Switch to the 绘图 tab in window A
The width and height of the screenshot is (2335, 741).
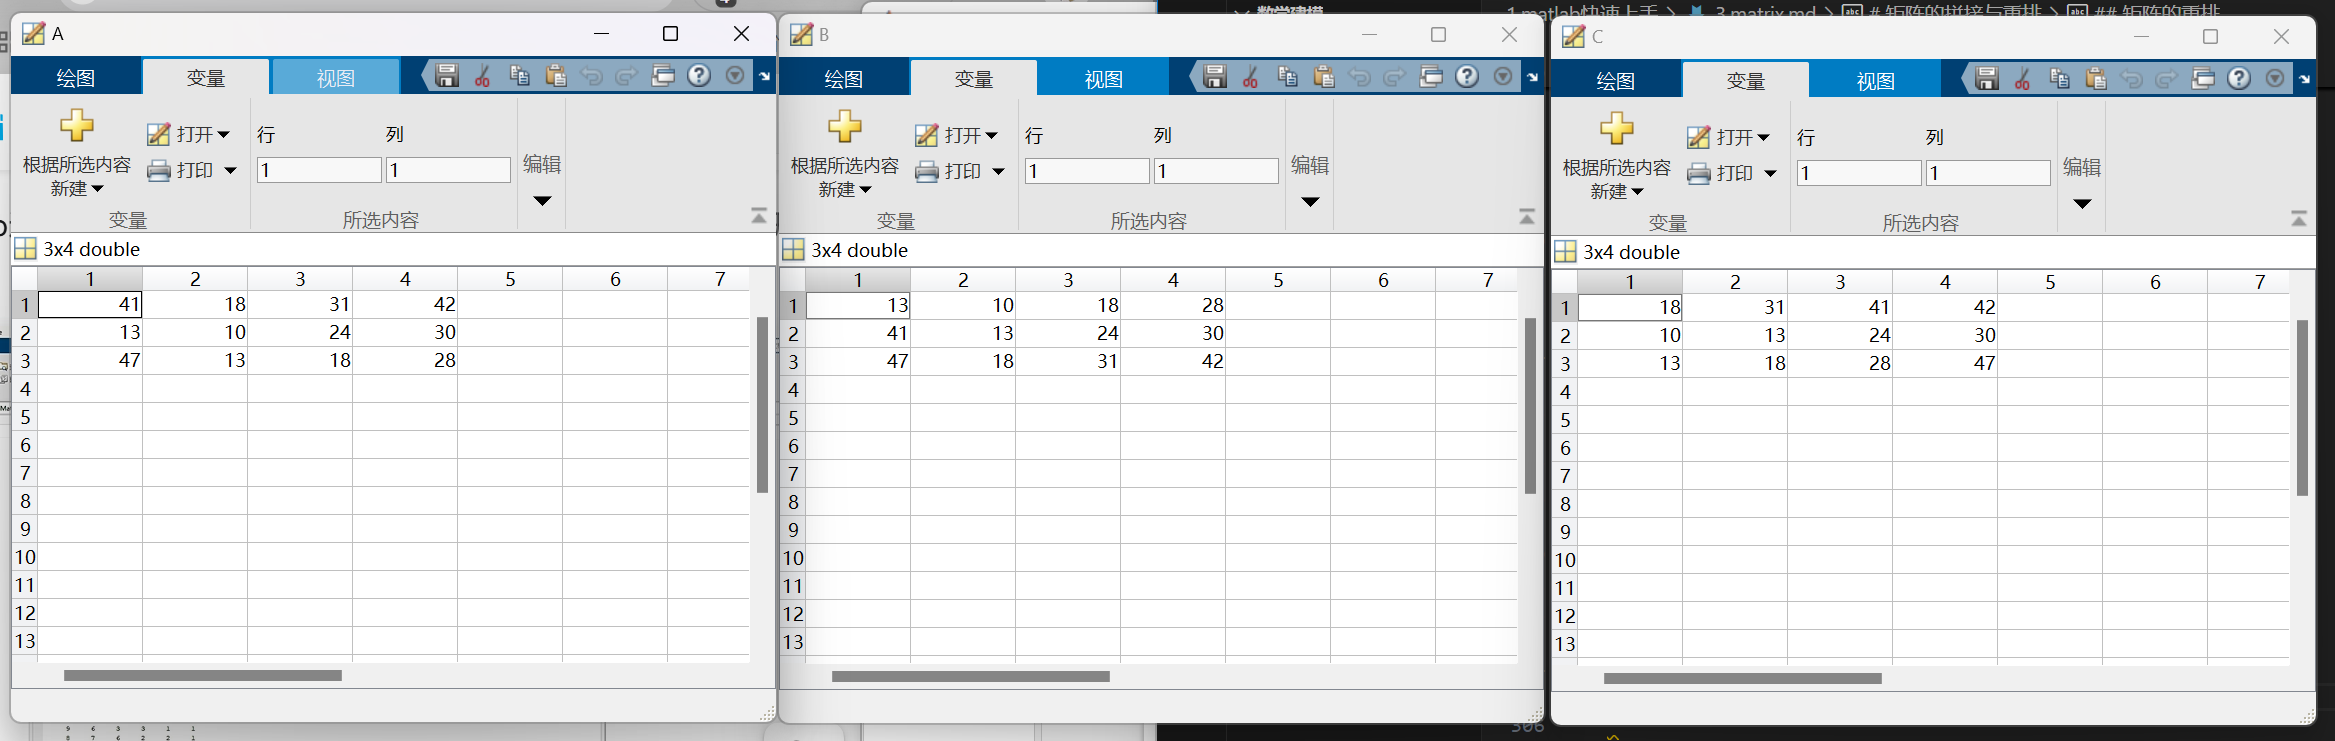76,78
